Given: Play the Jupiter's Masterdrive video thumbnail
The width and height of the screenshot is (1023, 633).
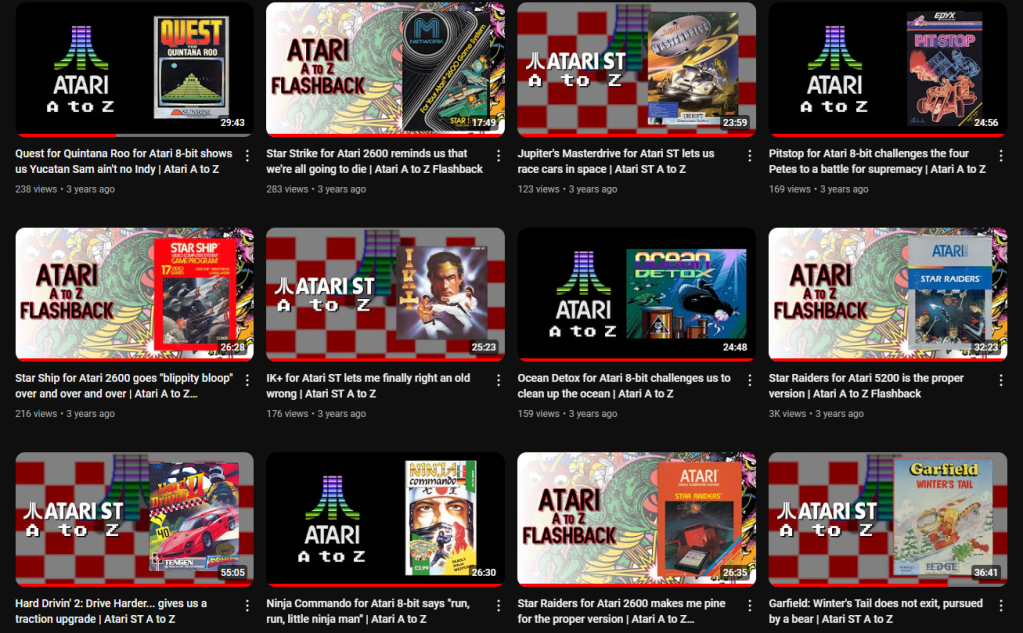Looking at the screenshot, I should (636, 68).
